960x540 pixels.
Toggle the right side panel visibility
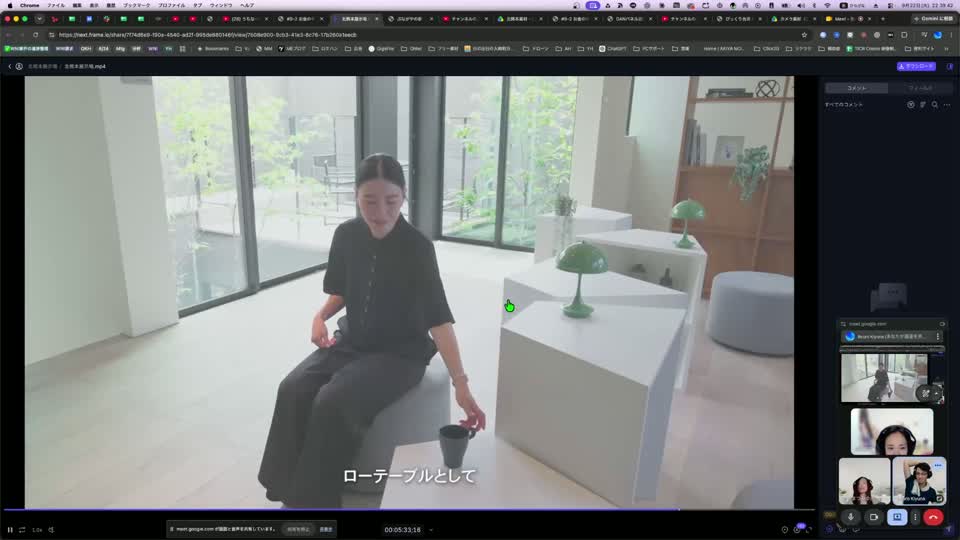click(x=950, y=66)
